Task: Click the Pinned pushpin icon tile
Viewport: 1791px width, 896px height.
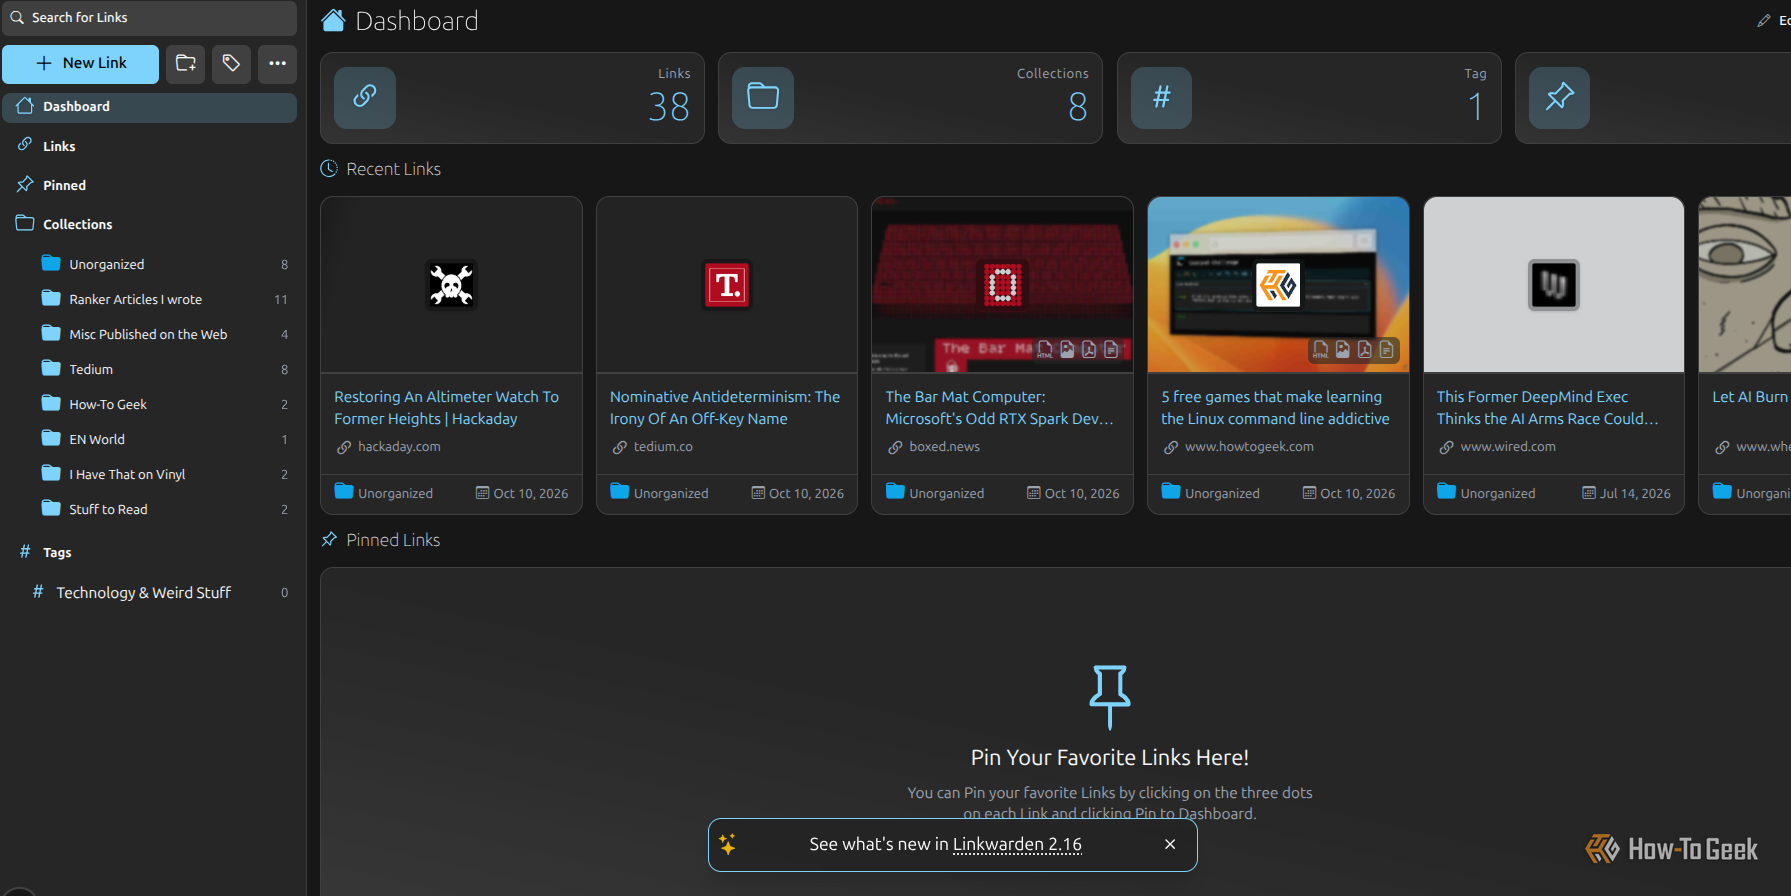Action: click(x=1559, y=98)
